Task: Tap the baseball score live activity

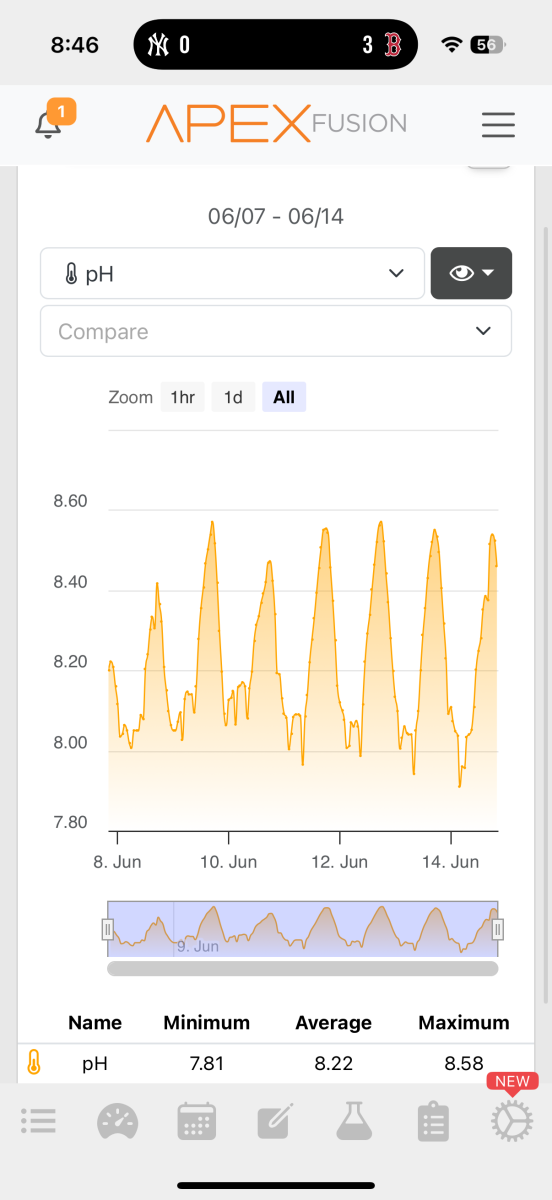Action: click(x=275, y=44)
